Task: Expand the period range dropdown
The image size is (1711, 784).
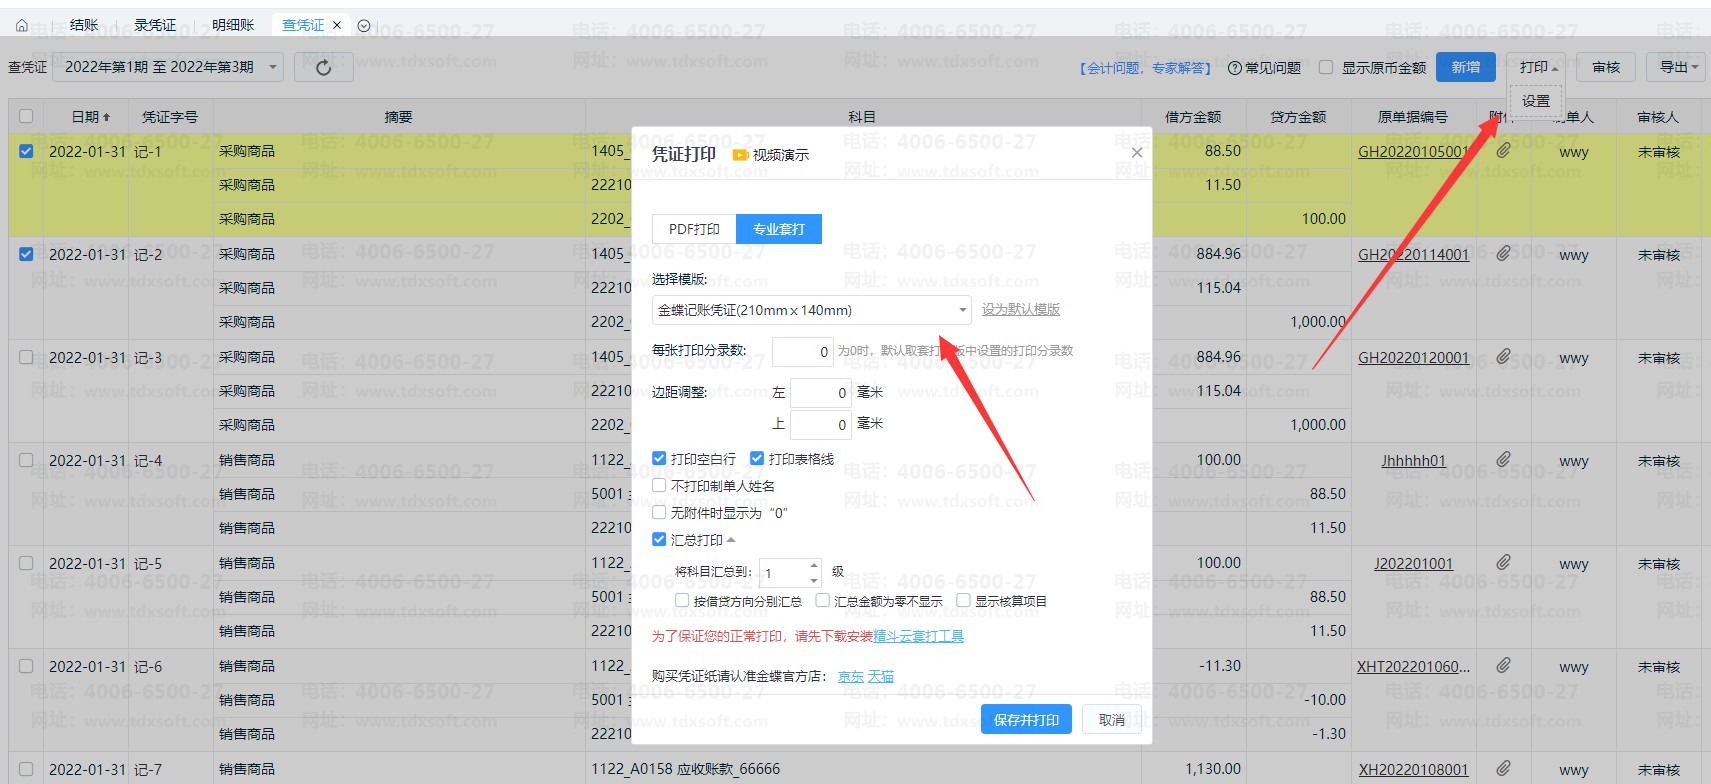Action: tap(170, 67)
